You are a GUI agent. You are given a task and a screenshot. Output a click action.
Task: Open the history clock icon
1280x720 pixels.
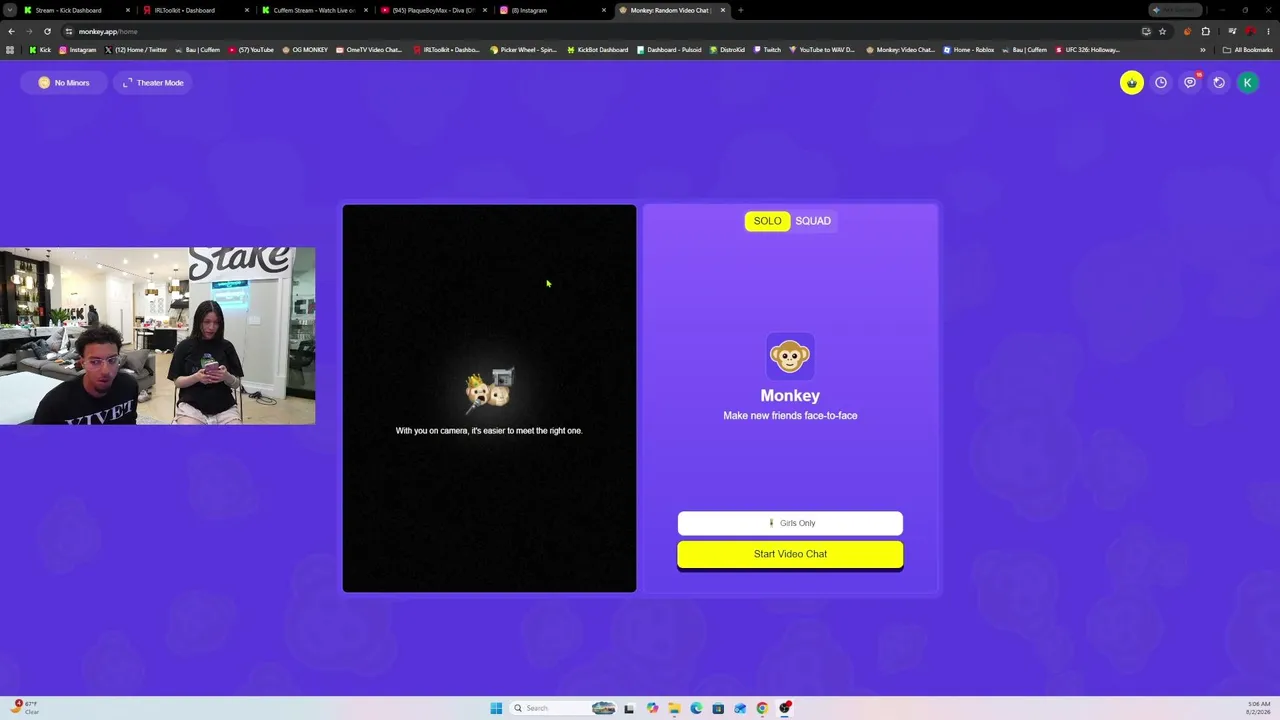[x=1161, y=83]
